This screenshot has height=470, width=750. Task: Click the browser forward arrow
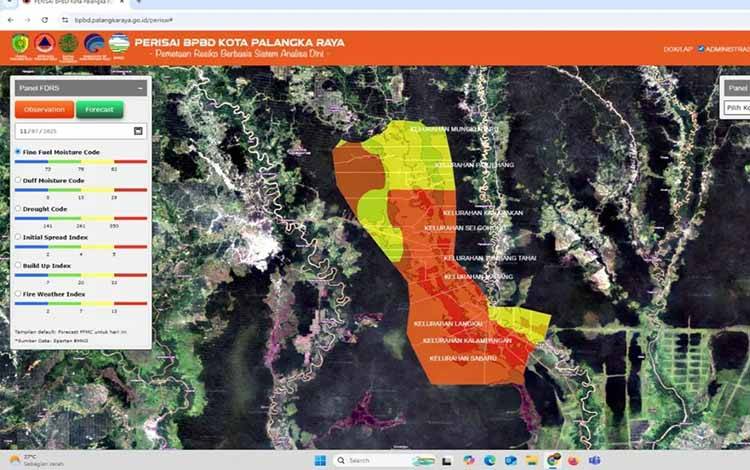tap(27, 20)
